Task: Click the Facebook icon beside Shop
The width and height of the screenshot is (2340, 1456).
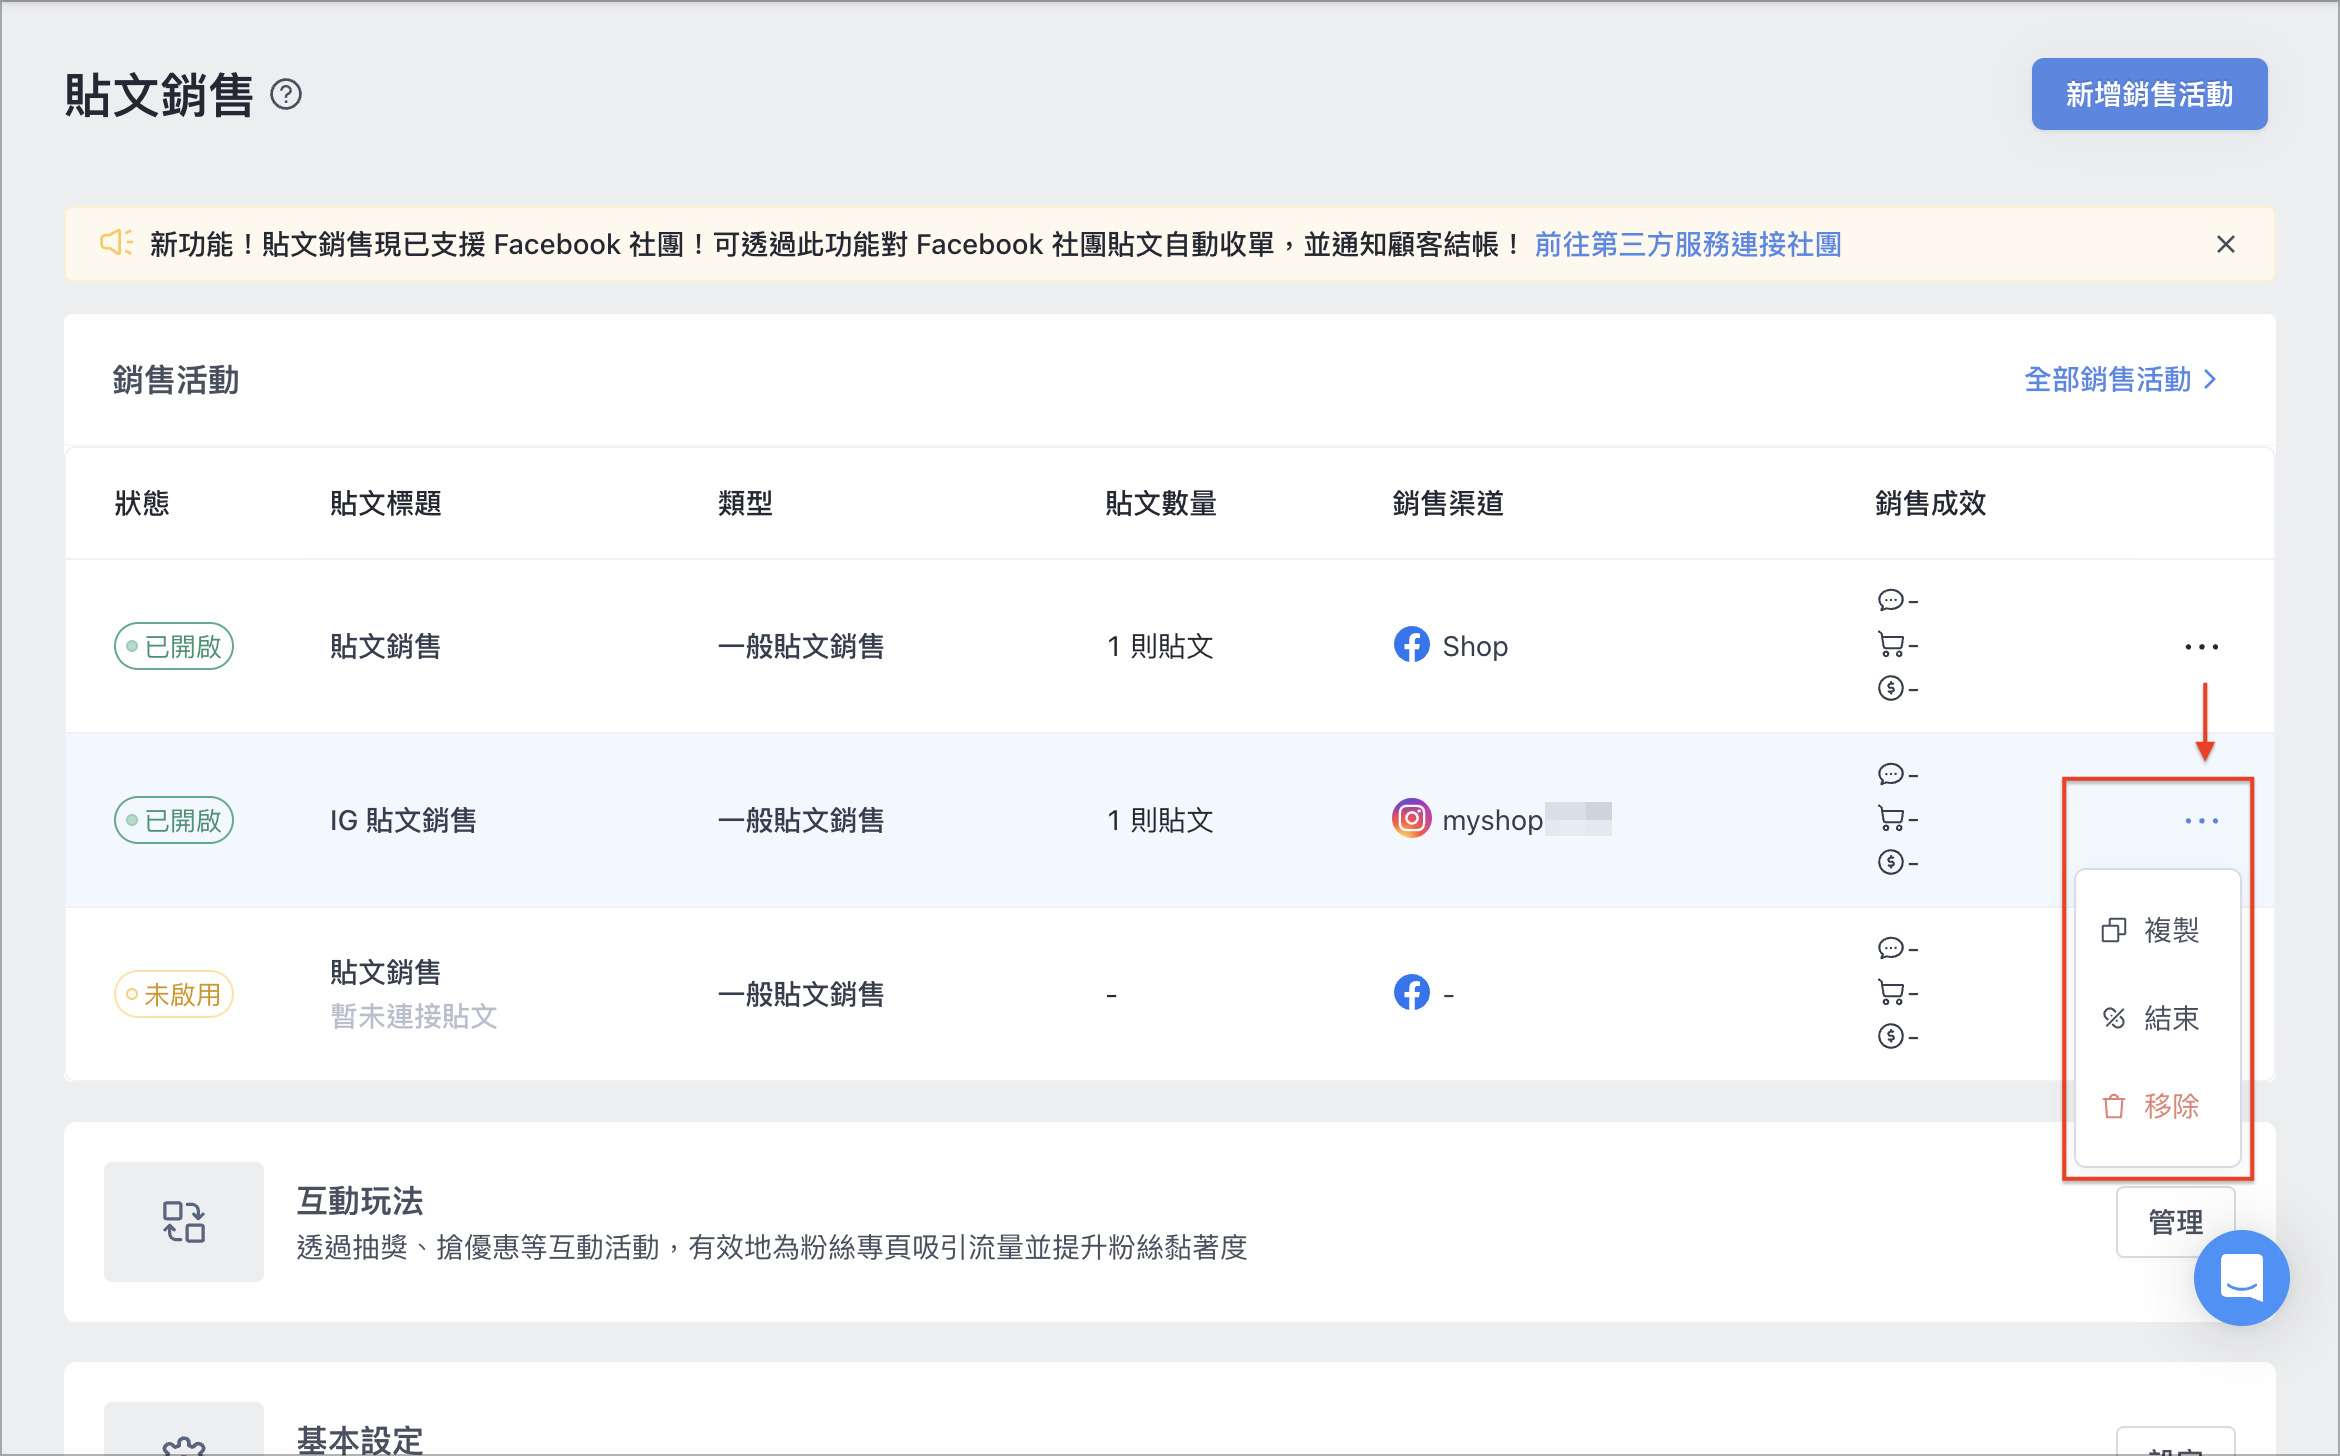Action: 1412,645
